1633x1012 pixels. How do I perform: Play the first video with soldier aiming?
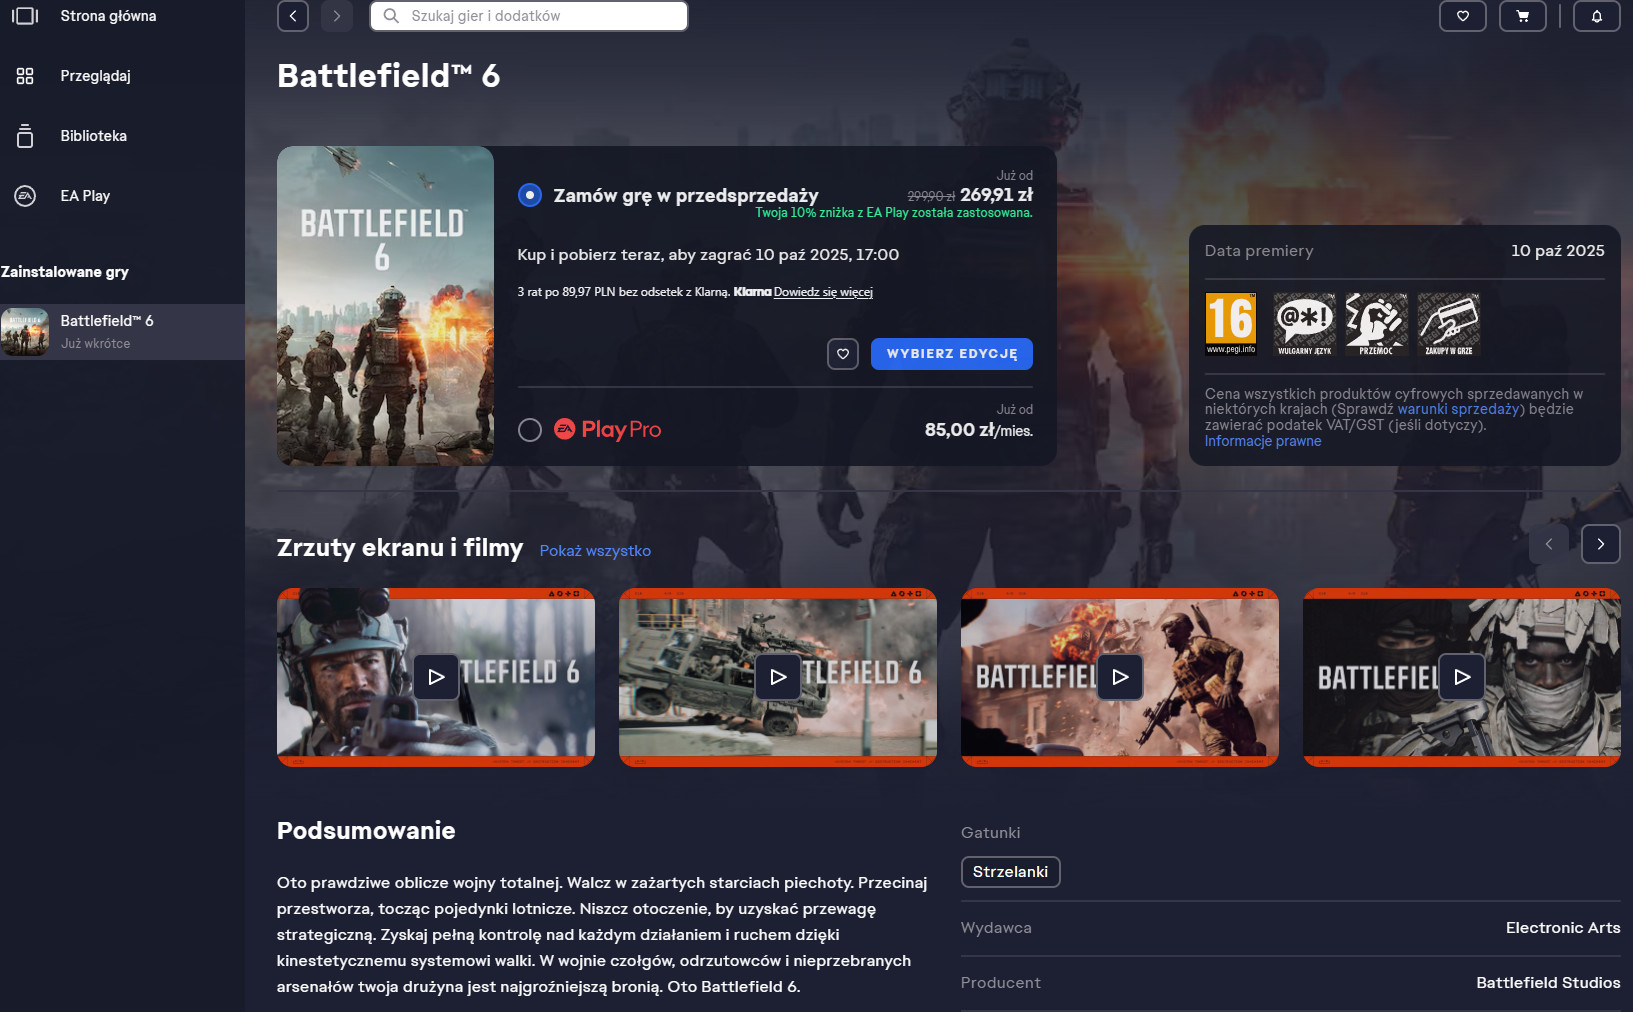point(436,677)
